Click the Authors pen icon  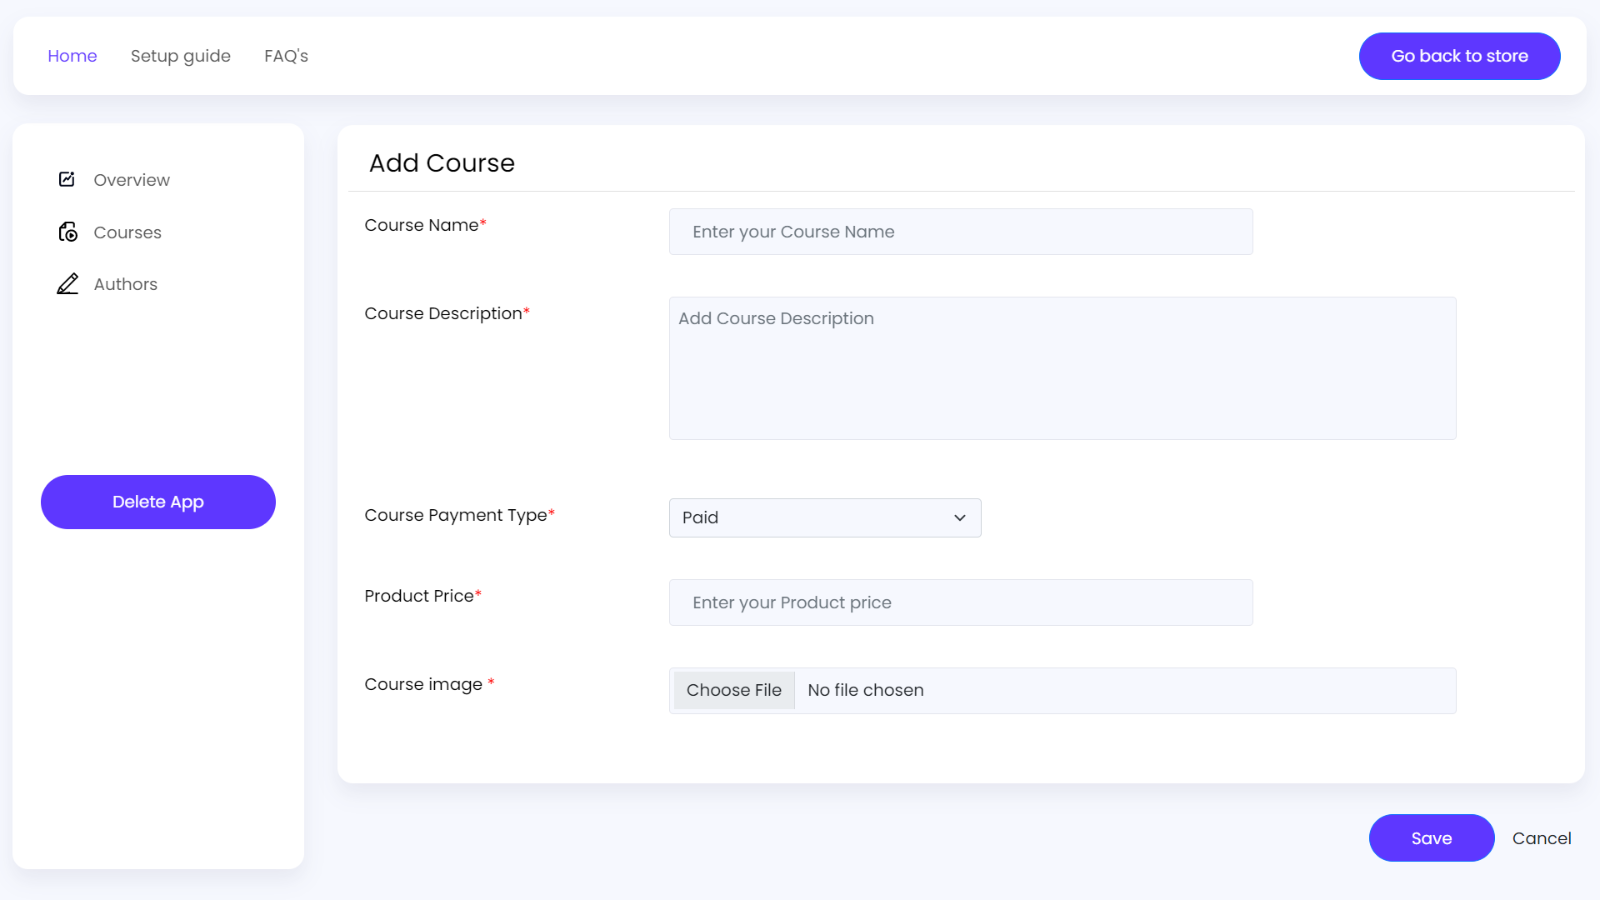(67, 283)
